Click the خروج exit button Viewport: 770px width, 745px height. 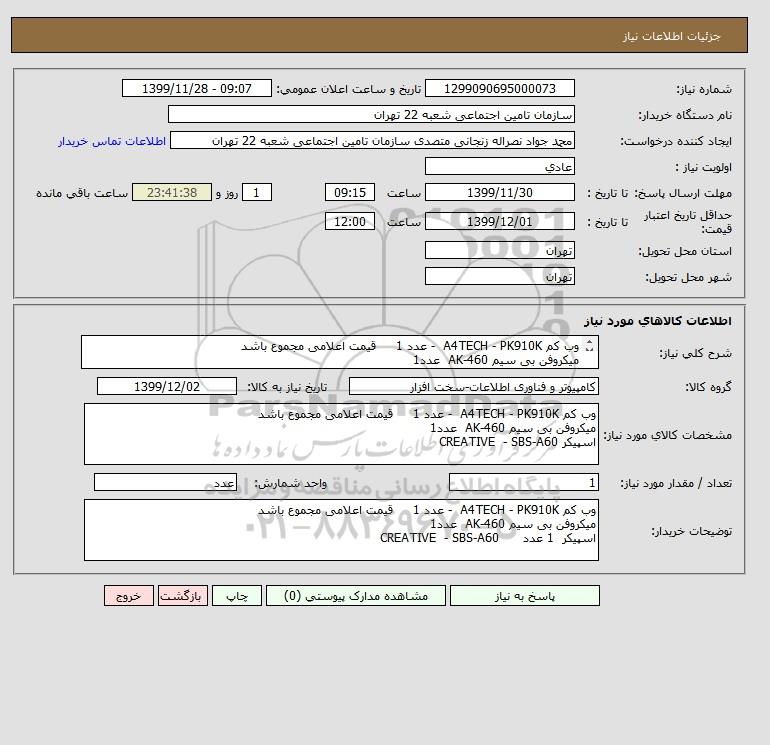129,596
